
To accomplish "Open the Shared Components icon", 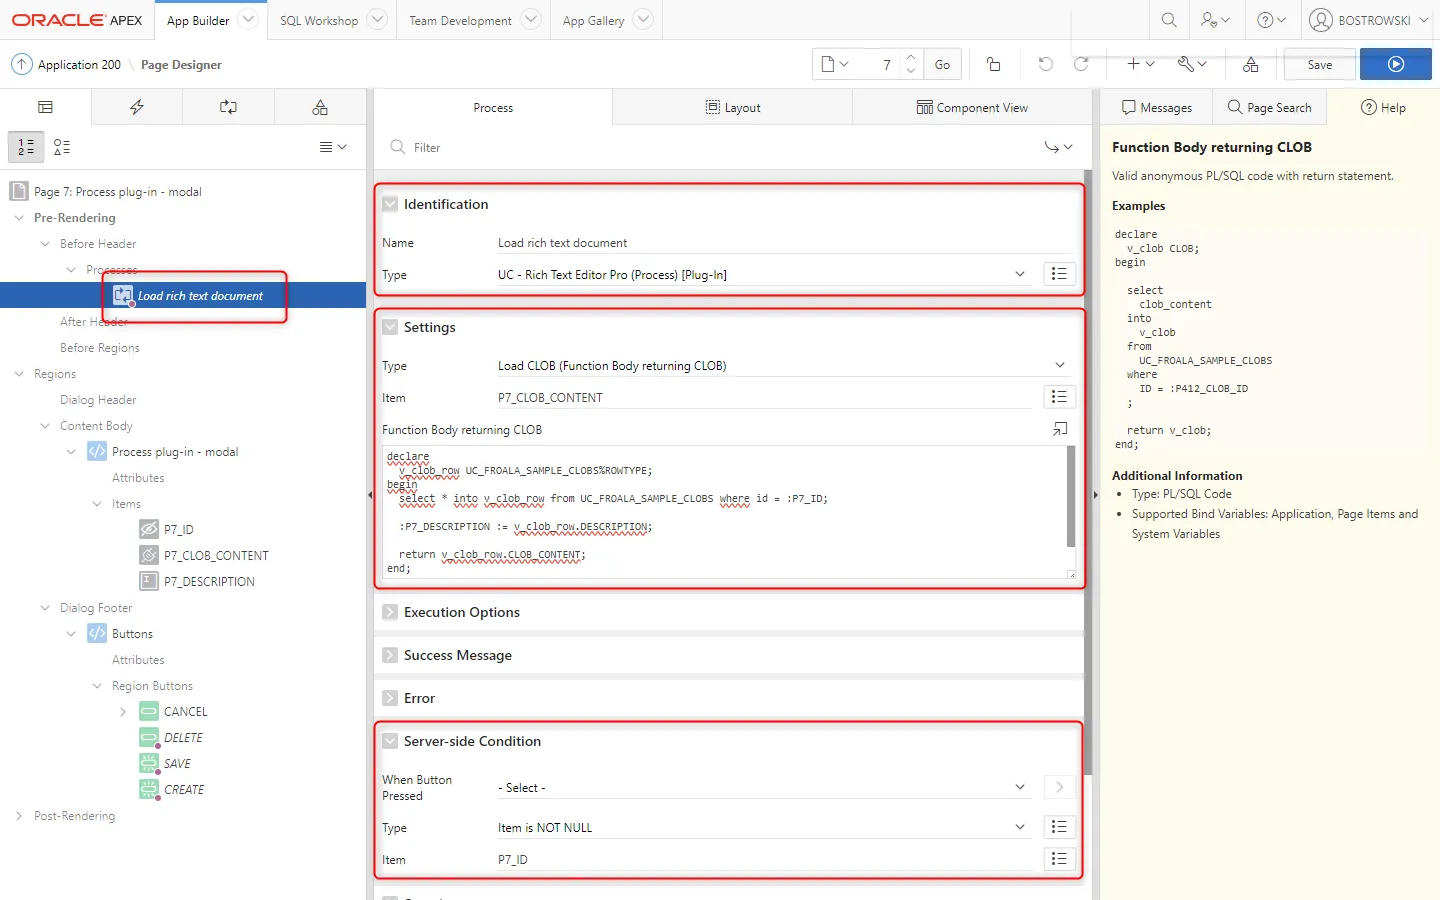I will coord(1250,64).
